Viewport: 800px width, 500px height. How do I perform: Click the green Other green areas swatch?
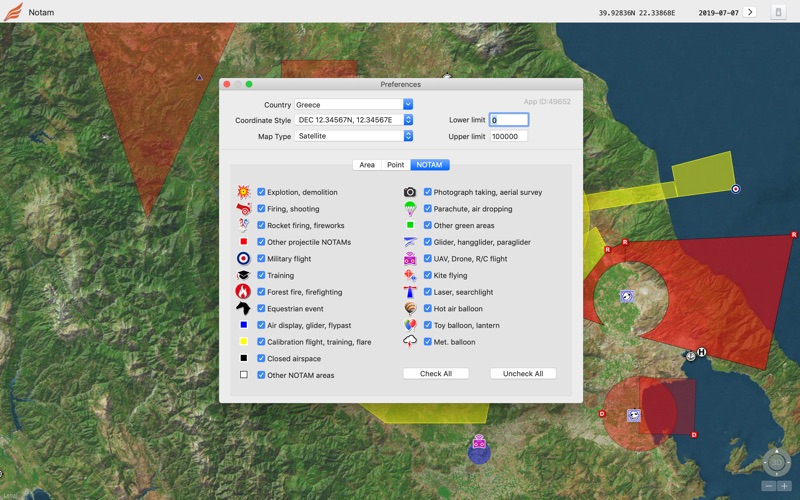coord(410,225)
